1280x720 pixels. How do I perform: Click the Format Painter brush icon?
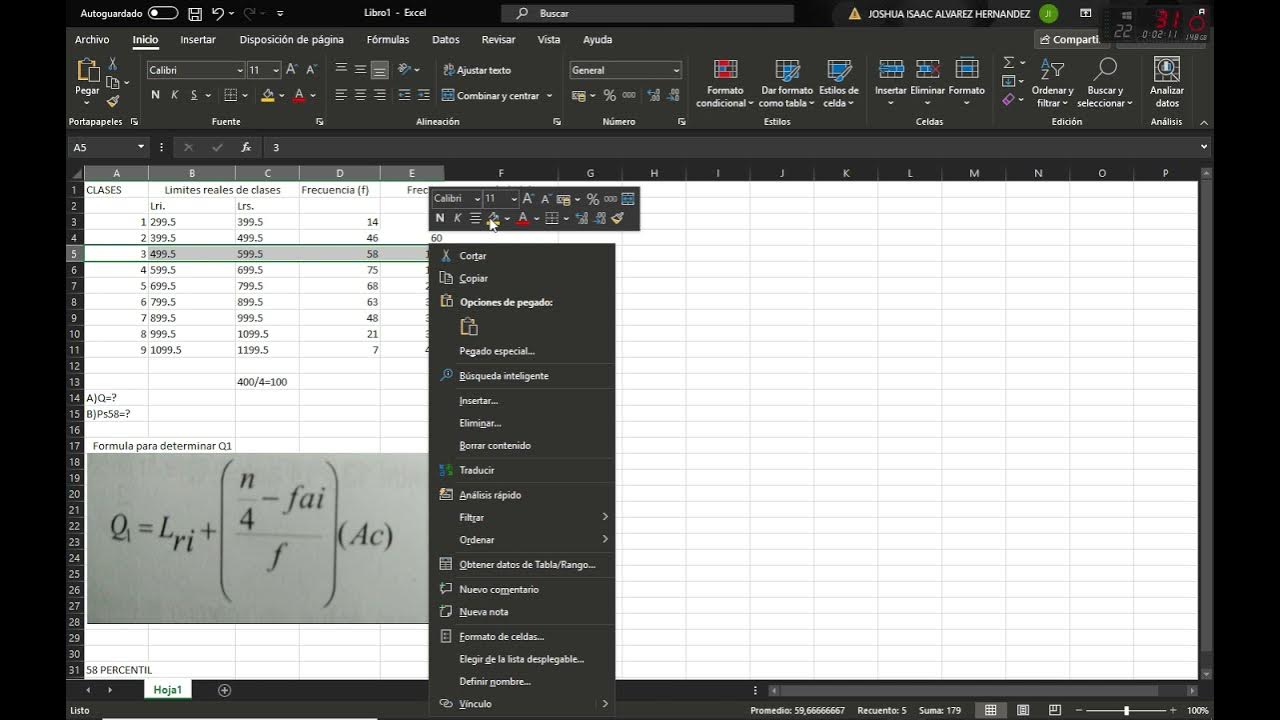click(x=113, y=101)
